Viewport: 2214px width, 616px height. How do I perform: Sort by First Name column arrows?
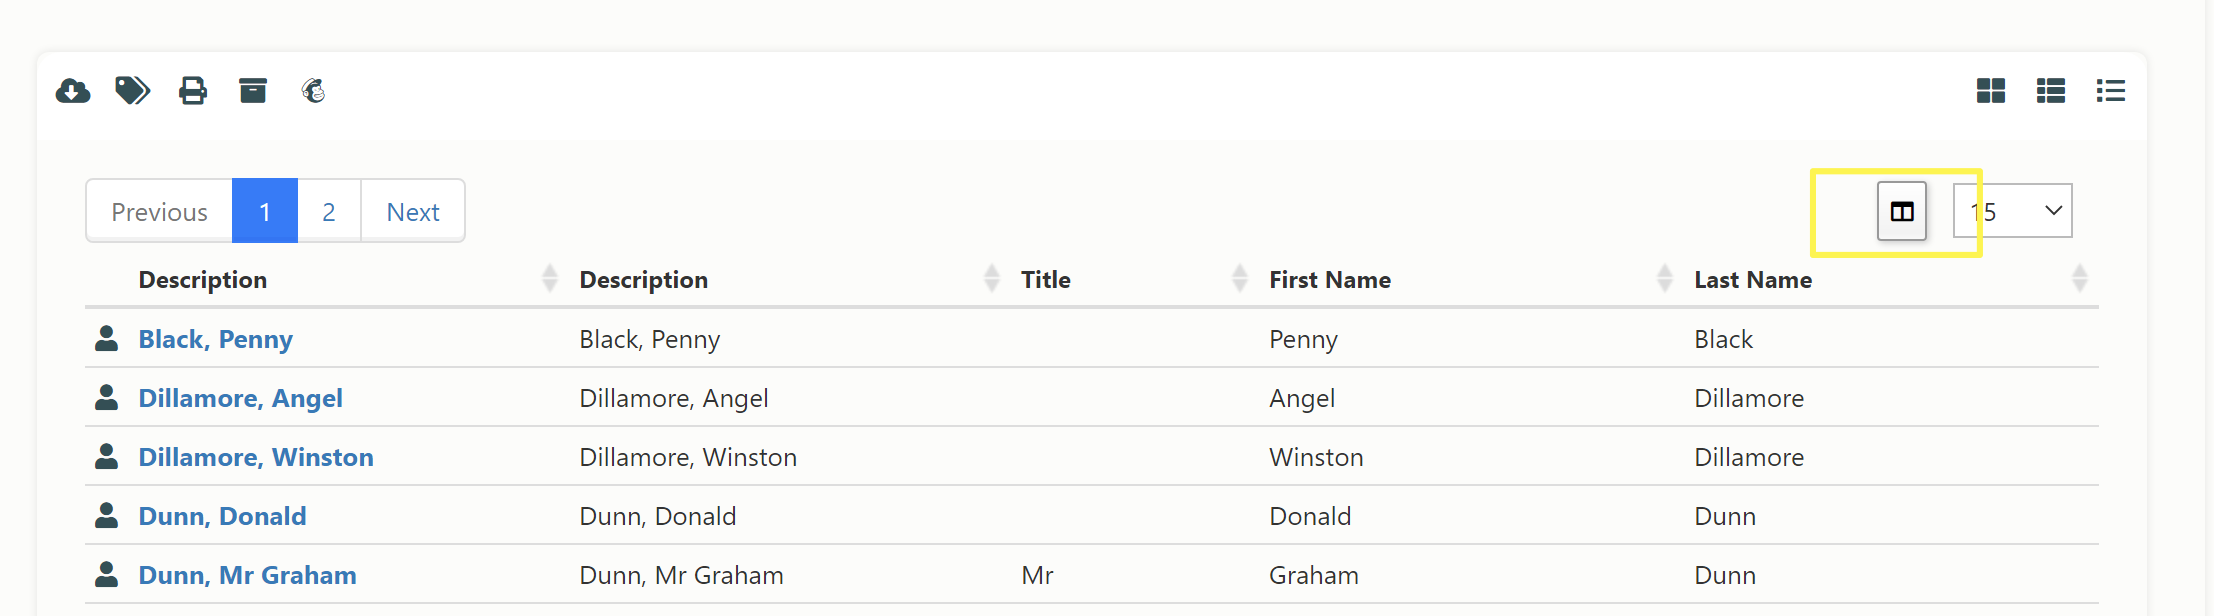coord(1665,279)
